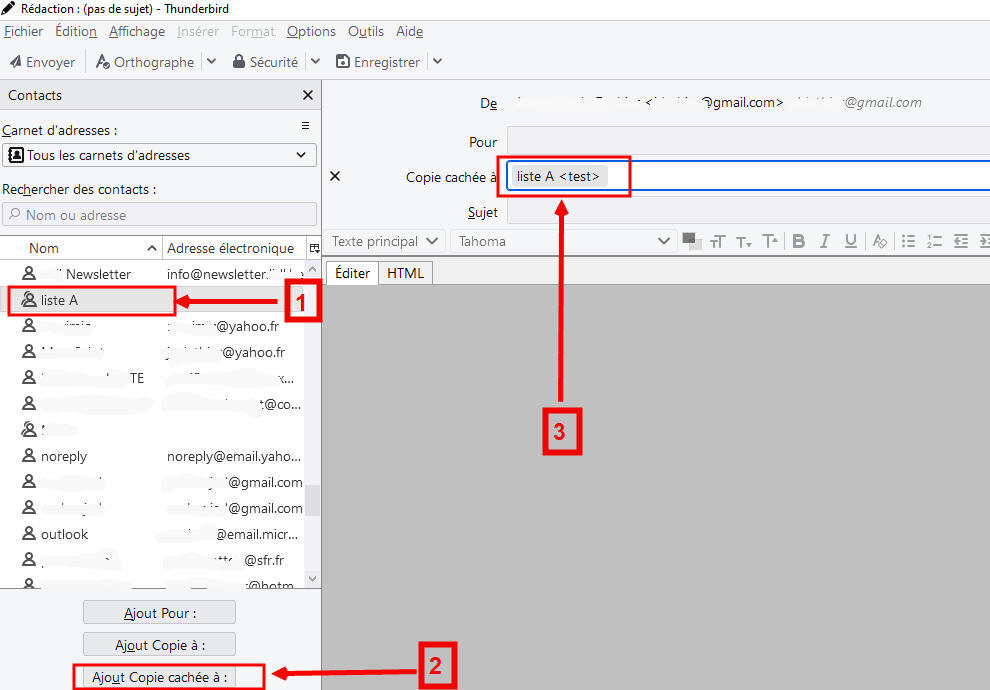Click the person icon beside noreply
Screen dimensions: 990x690
click(28, 455)
